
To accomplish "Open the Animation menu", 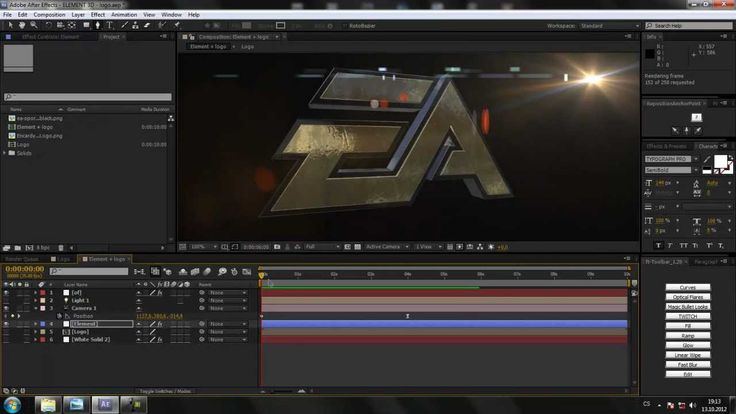I will [x=124, y=15].
